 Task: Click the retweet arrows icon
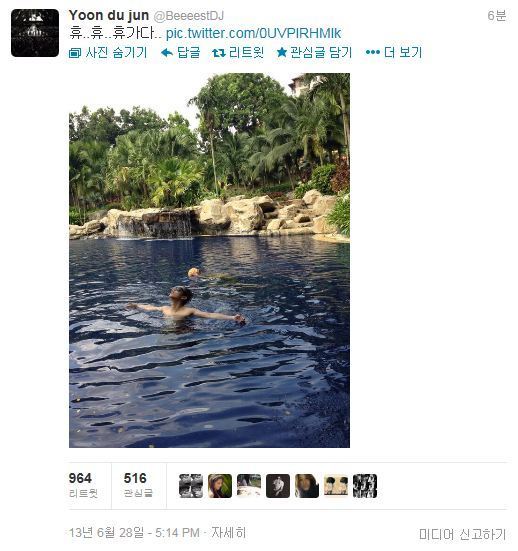tap(219, 53)
